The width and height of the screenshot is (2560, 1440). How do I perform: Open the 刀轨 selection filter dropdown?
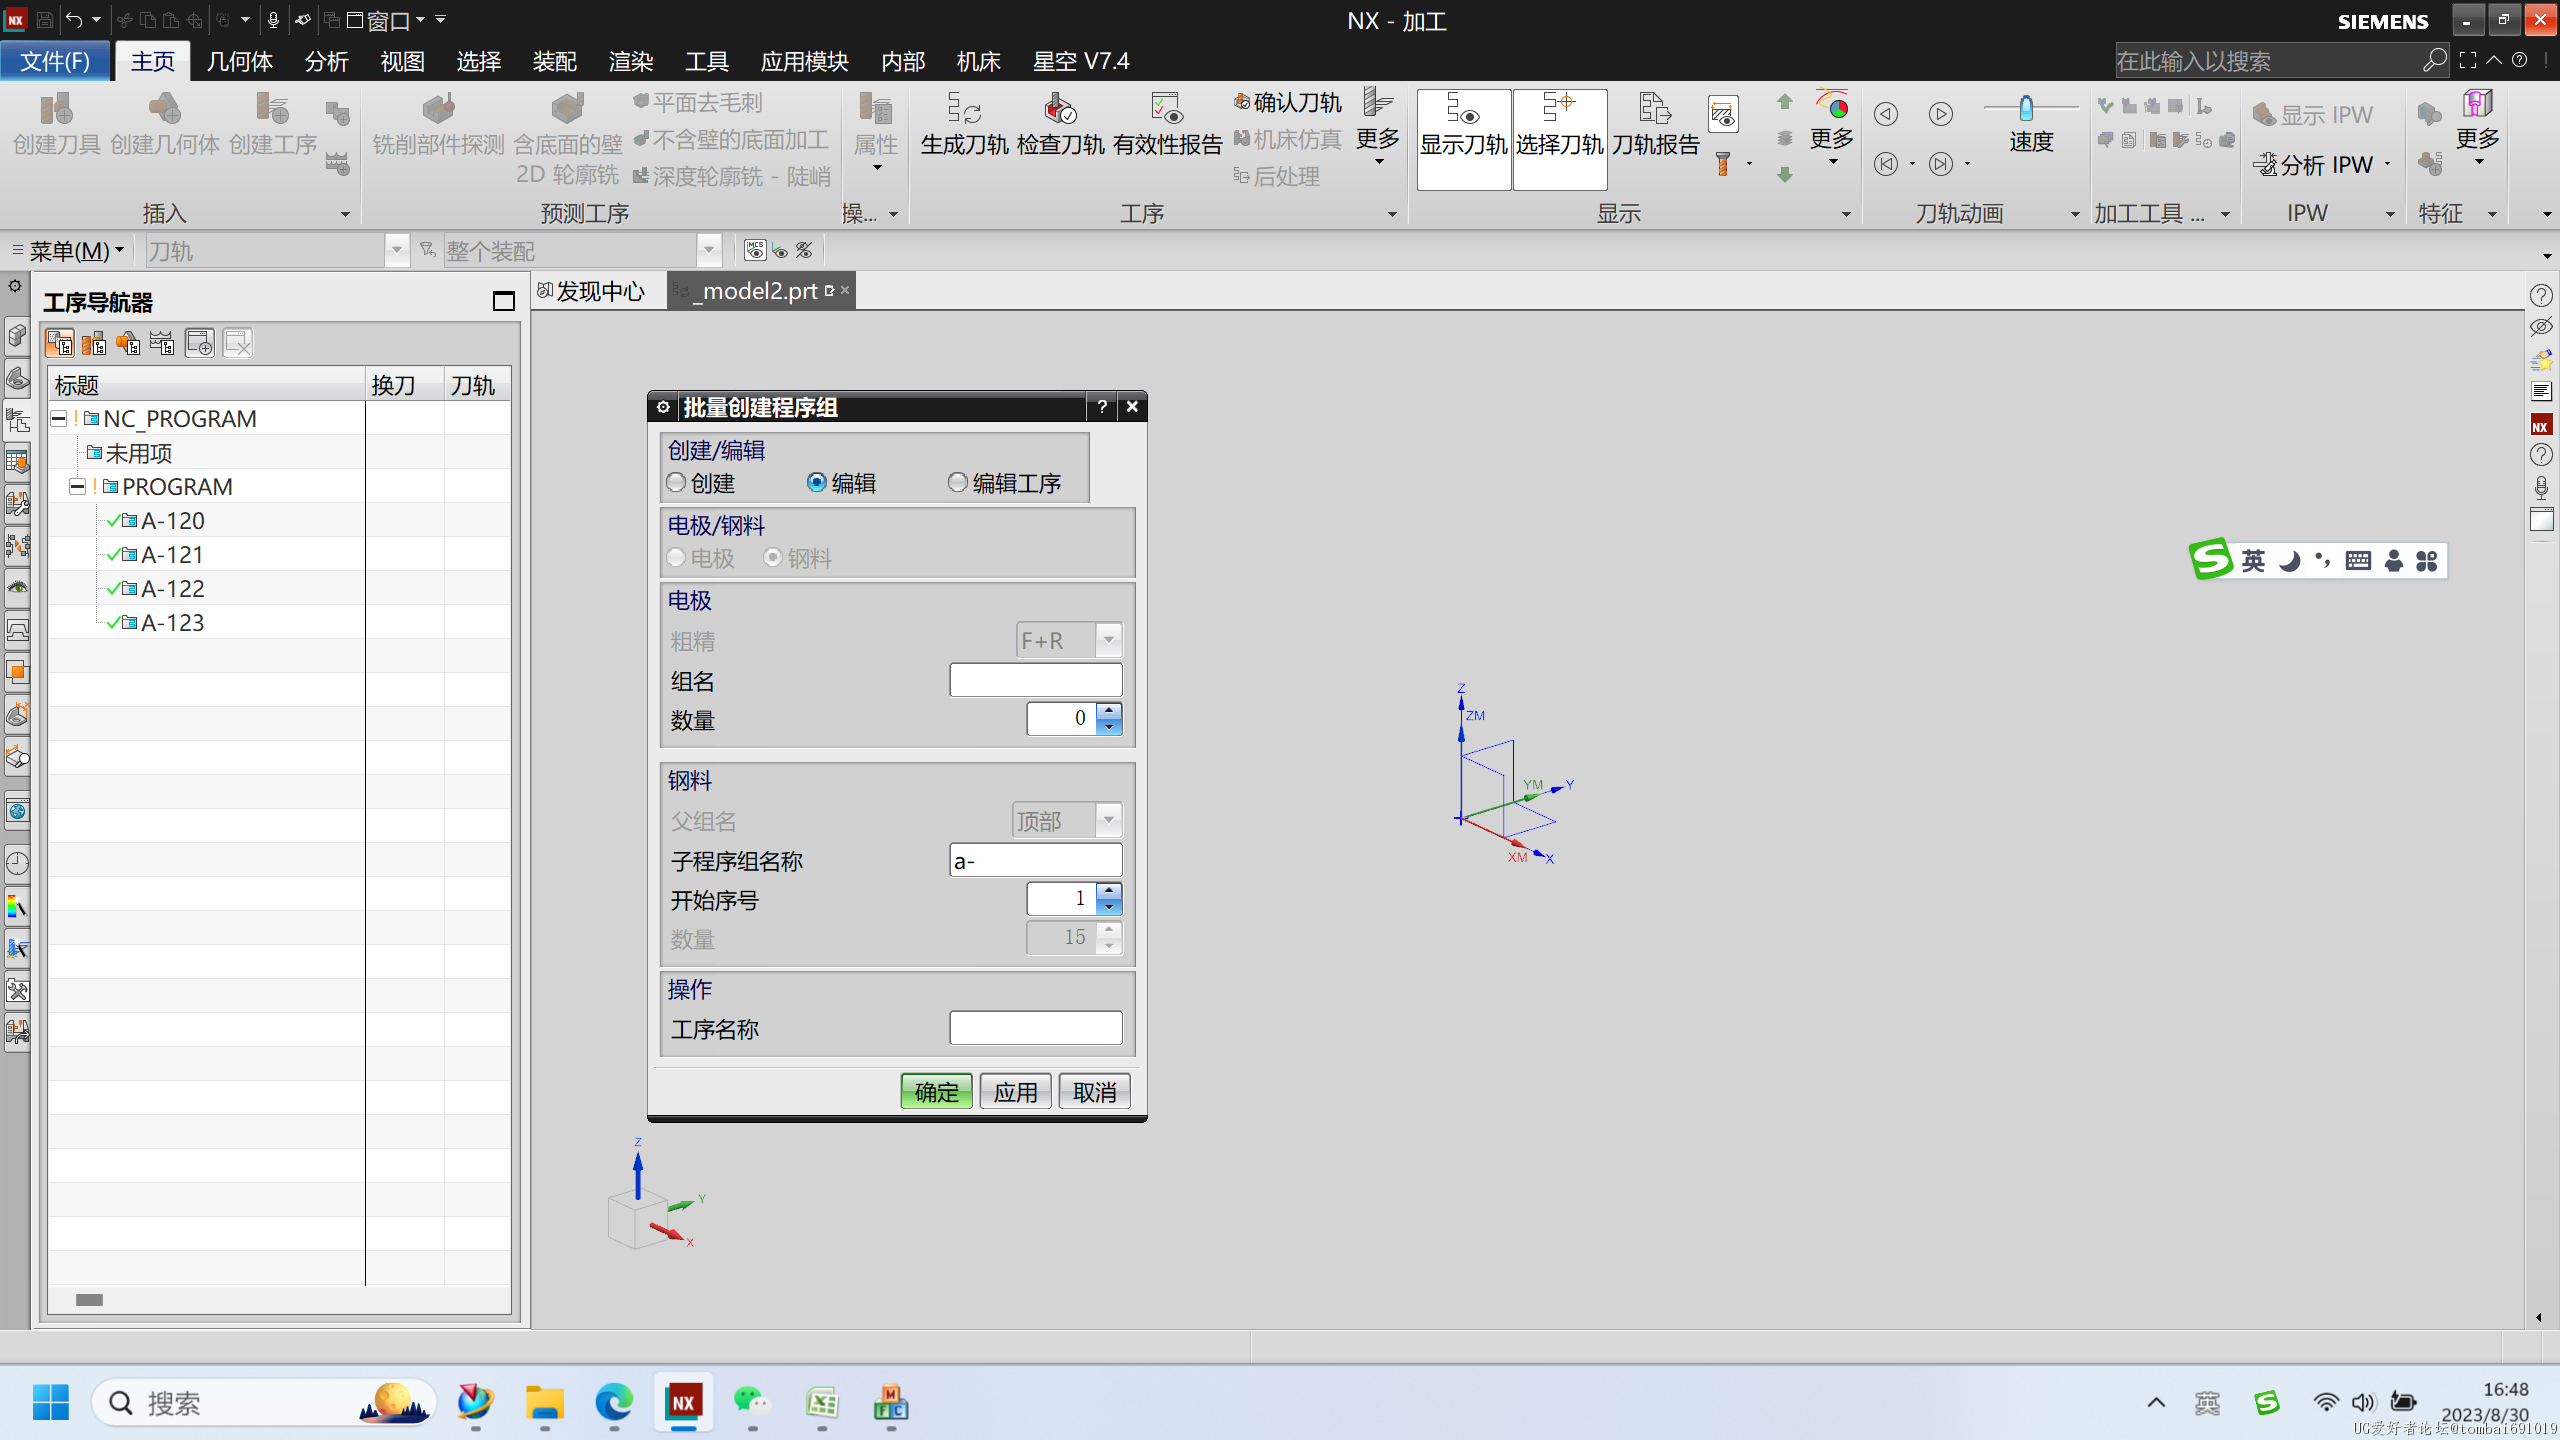click(x=397, y=250)
